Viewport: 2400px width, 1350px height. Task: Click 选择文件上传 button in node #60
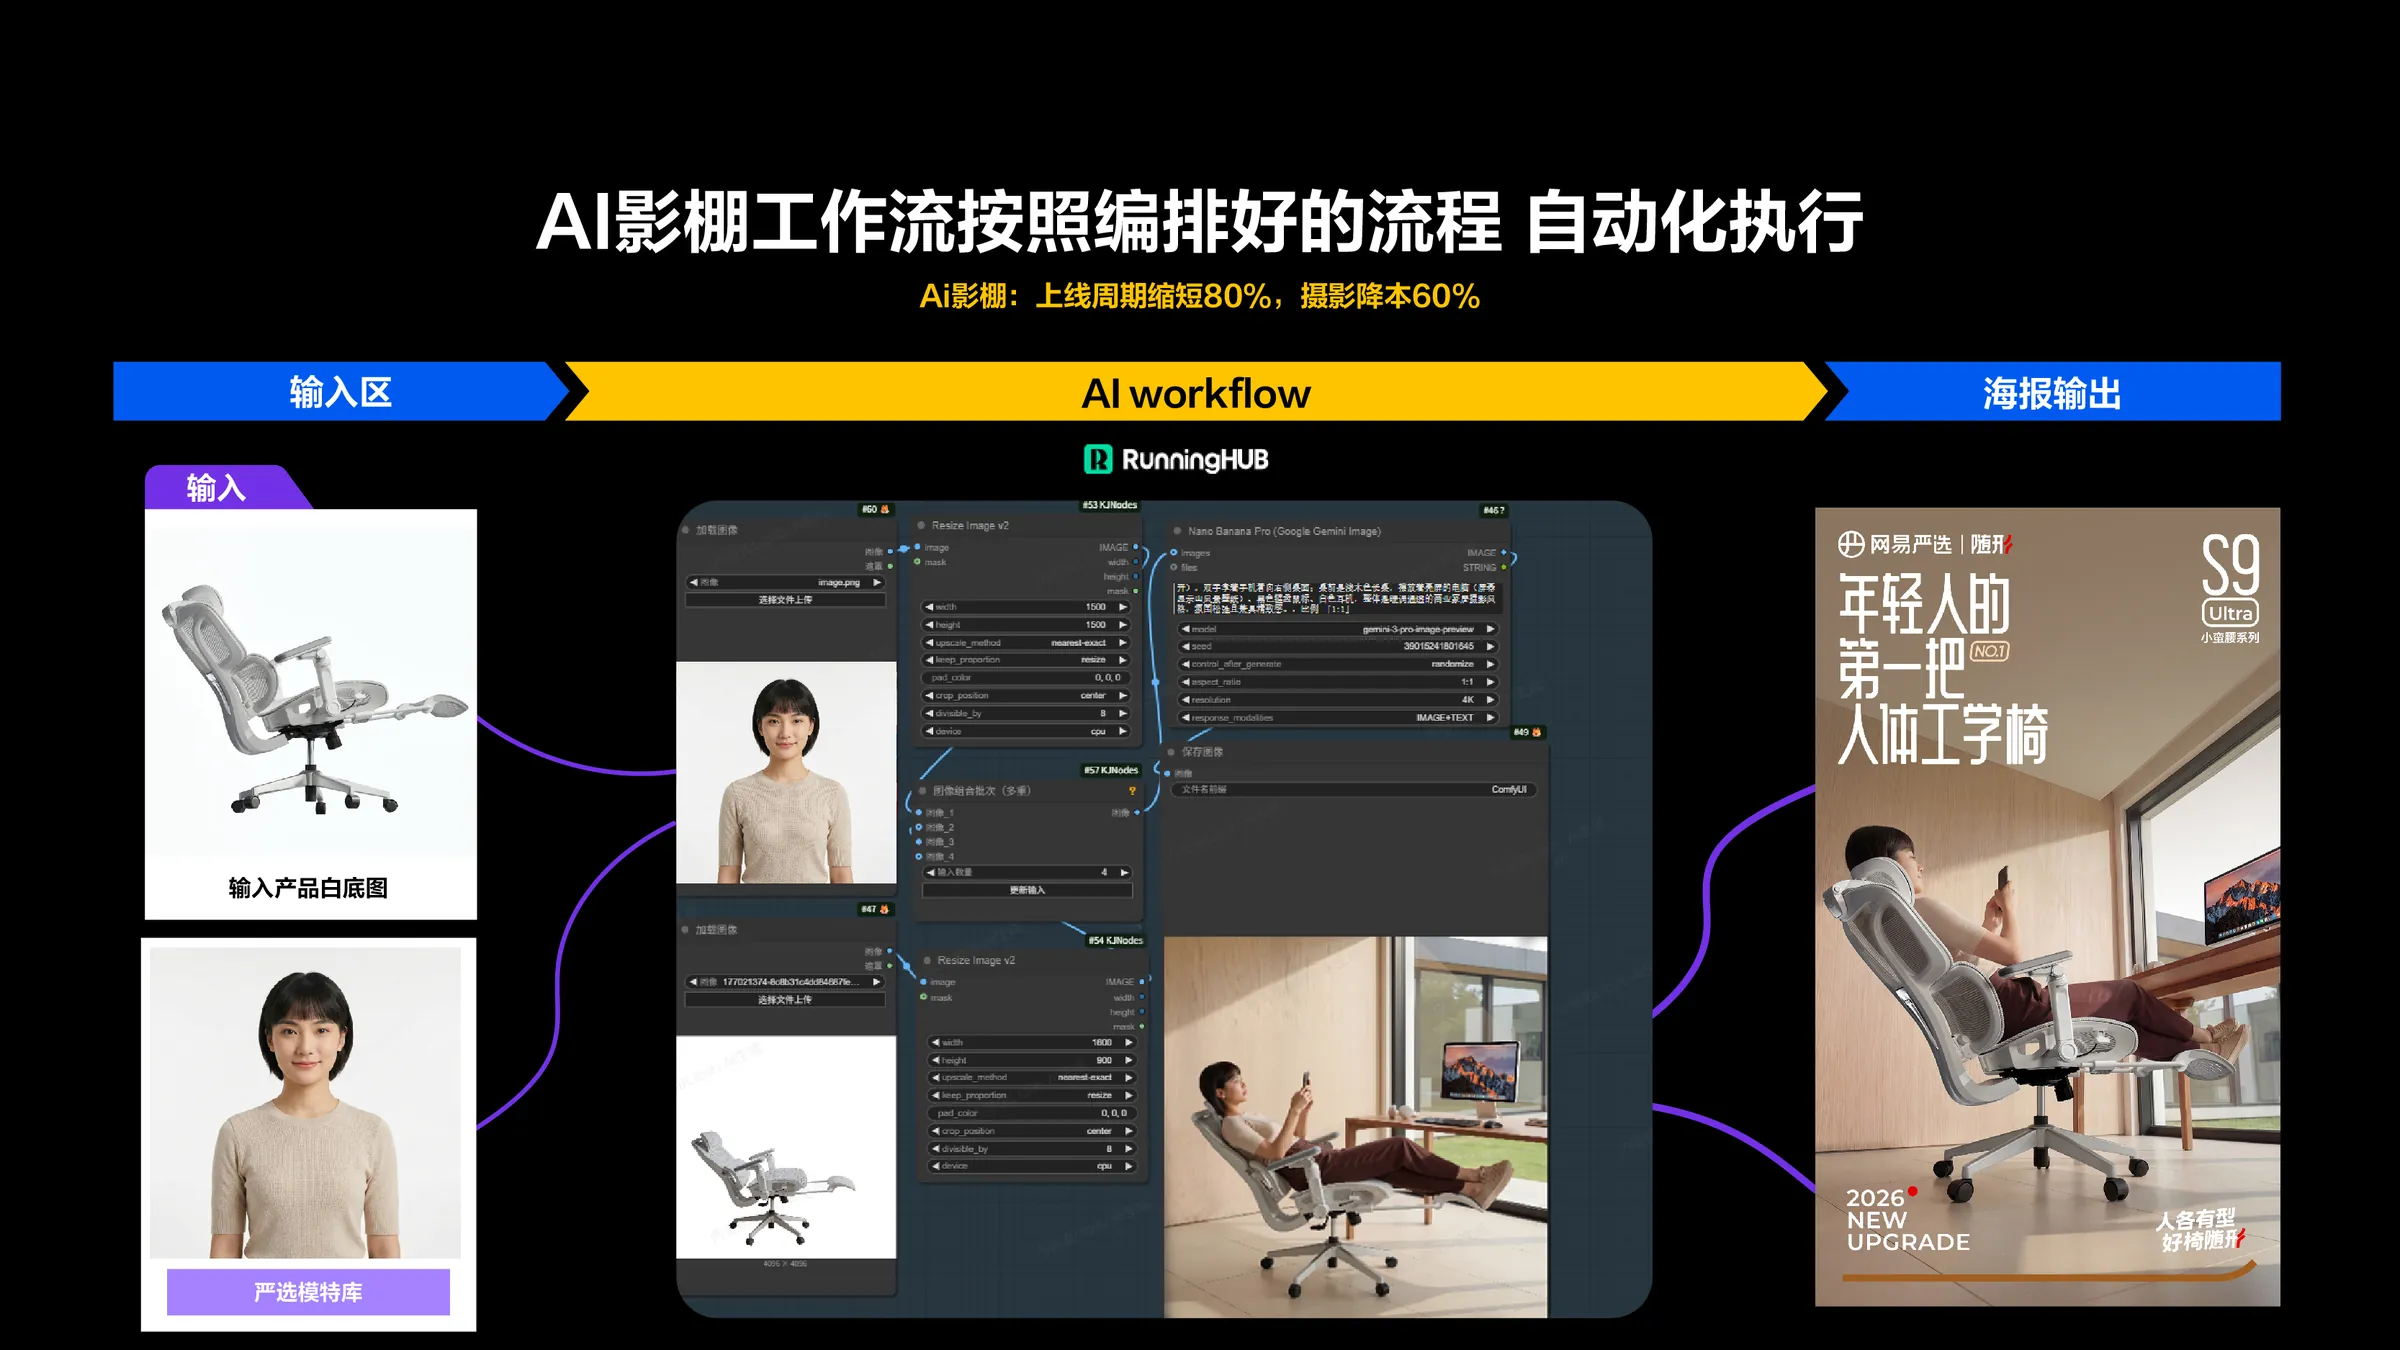(x=785, y=600)
